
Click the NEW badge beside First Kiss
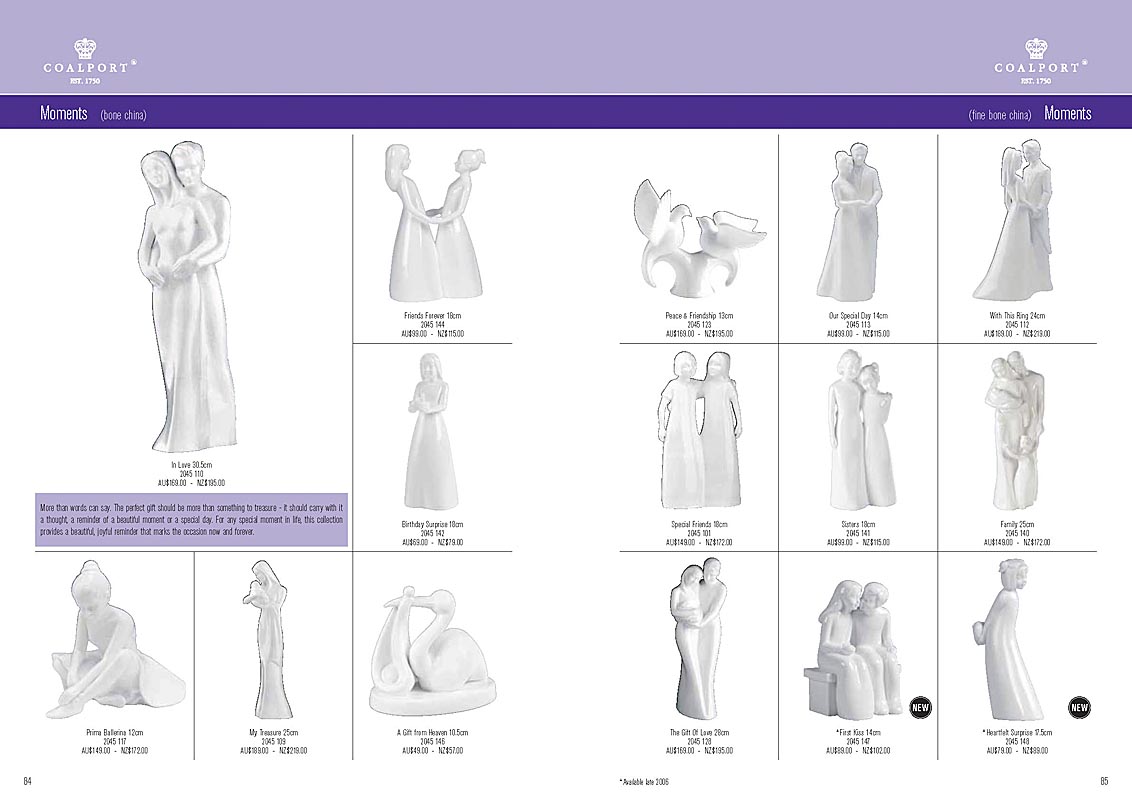tap(920, 708)
